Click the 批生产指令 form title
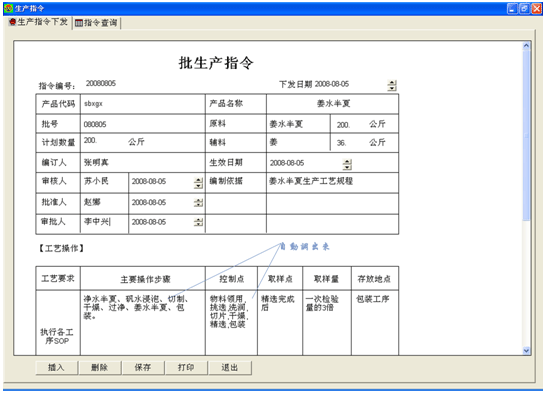Screen dimensions: 544x393 [x=216, y=63]
